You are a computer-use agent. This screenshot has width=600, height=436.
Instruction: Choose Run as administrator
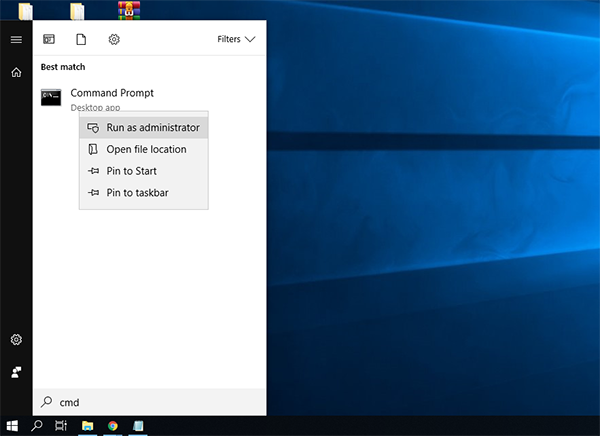pyautogui.click(x=144, y=127)
